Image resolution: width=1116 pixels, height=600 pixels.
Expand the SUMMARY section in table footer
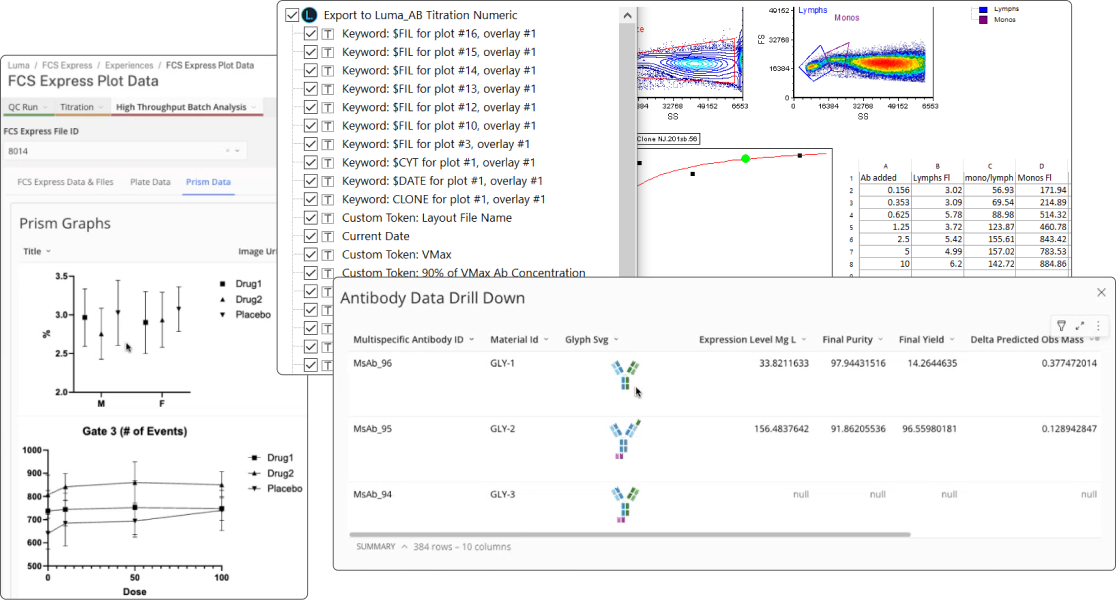pos(404,547)
